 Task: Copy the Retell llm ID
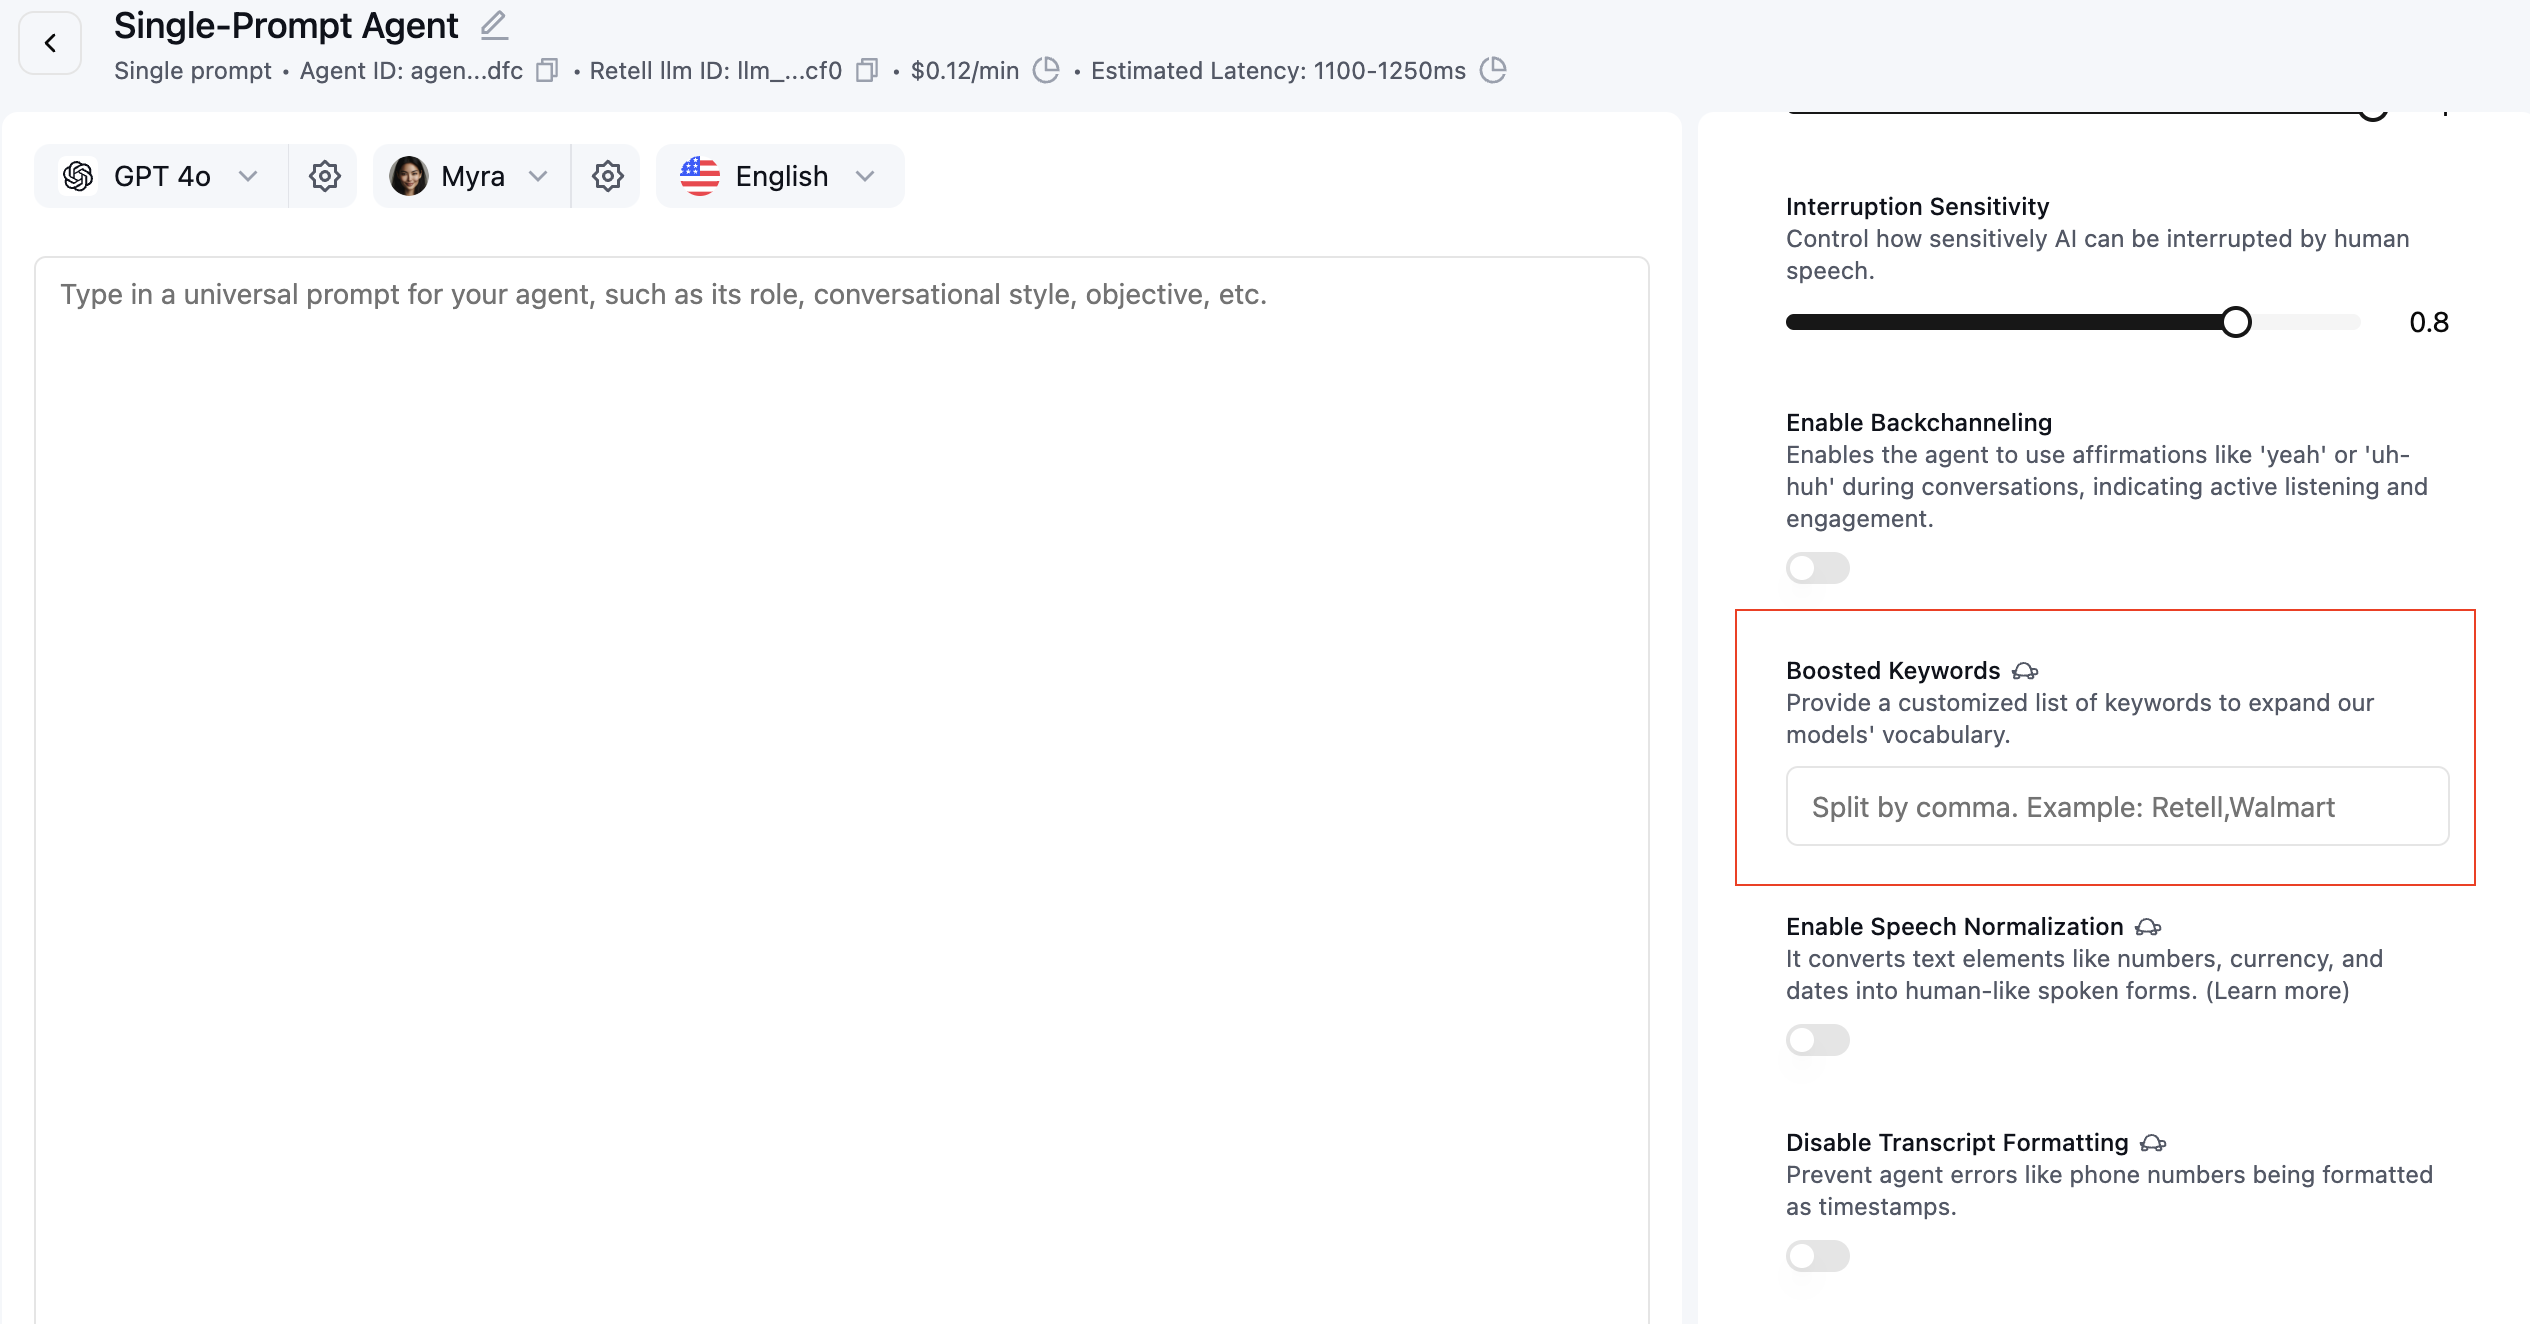pyautogui.click(x=867, y=70)
